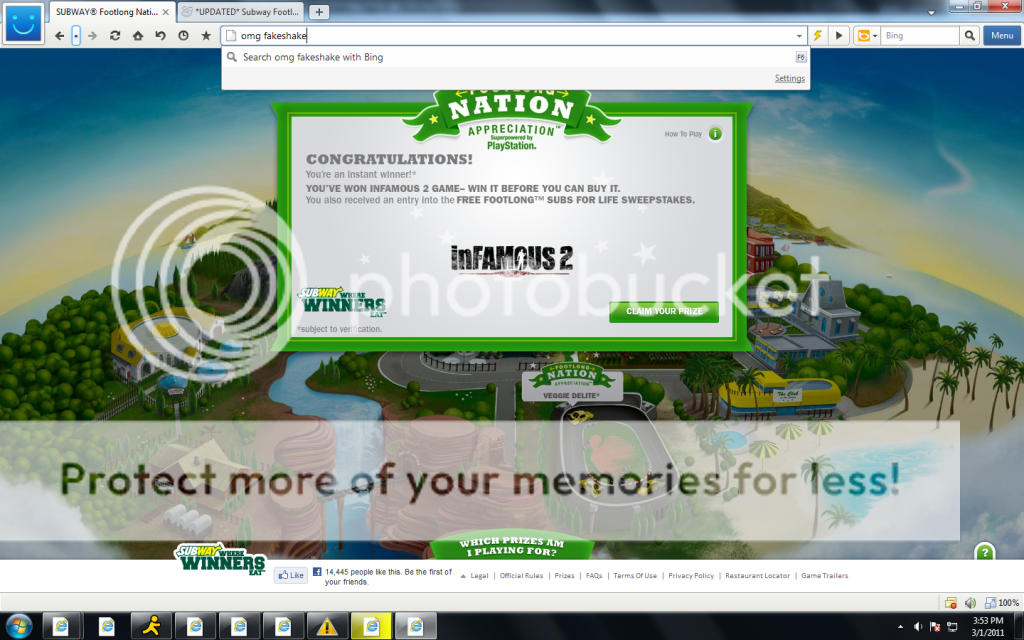Open the history clock icon
The image size is (1024, 640).
(184, 36)
